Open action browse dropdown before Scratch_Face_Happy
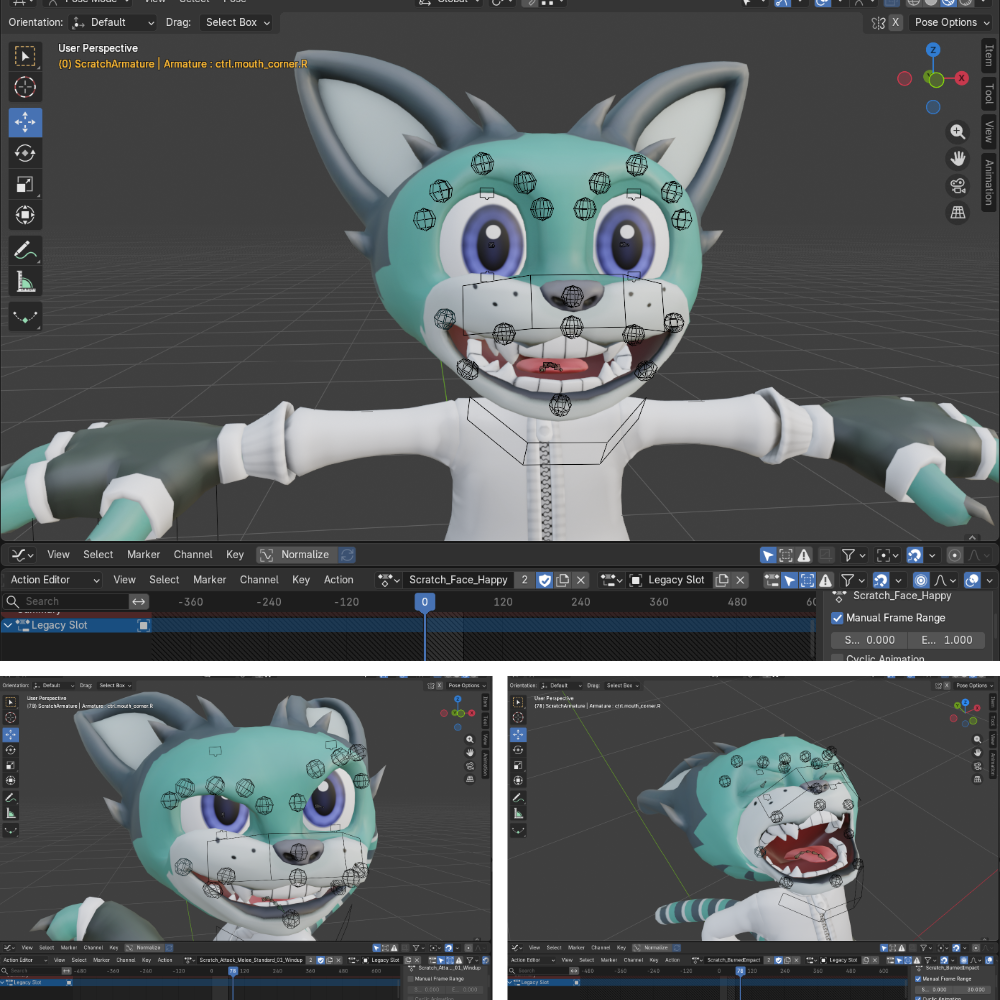Image resolution: width=1000 pixels, height=1000 pixels. pyautogui.click(x=388, y=580)
